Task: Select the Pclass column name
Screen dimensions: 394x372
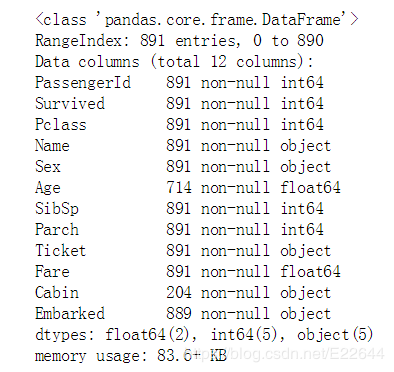Action: (61, 124)
